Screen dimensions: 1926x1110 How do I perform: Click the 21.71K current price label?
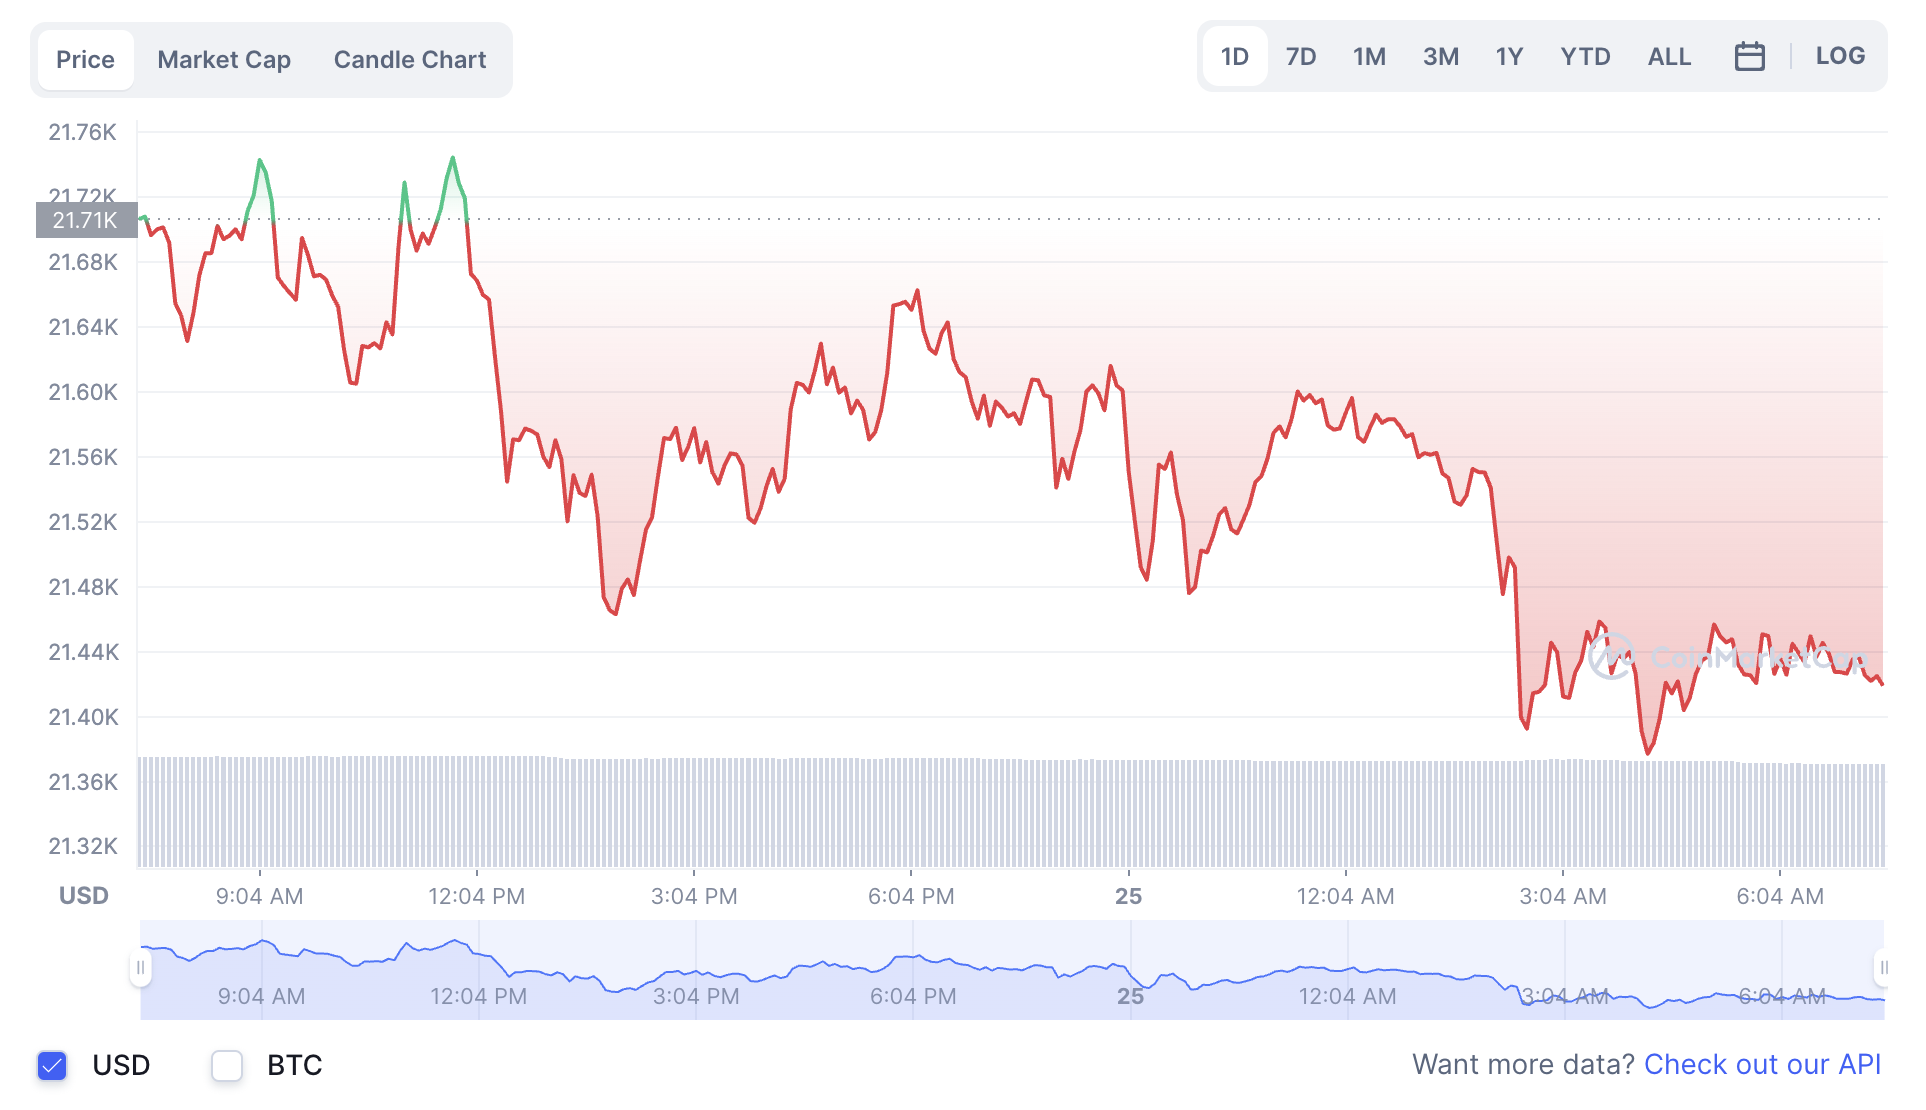tap(85, 220)
